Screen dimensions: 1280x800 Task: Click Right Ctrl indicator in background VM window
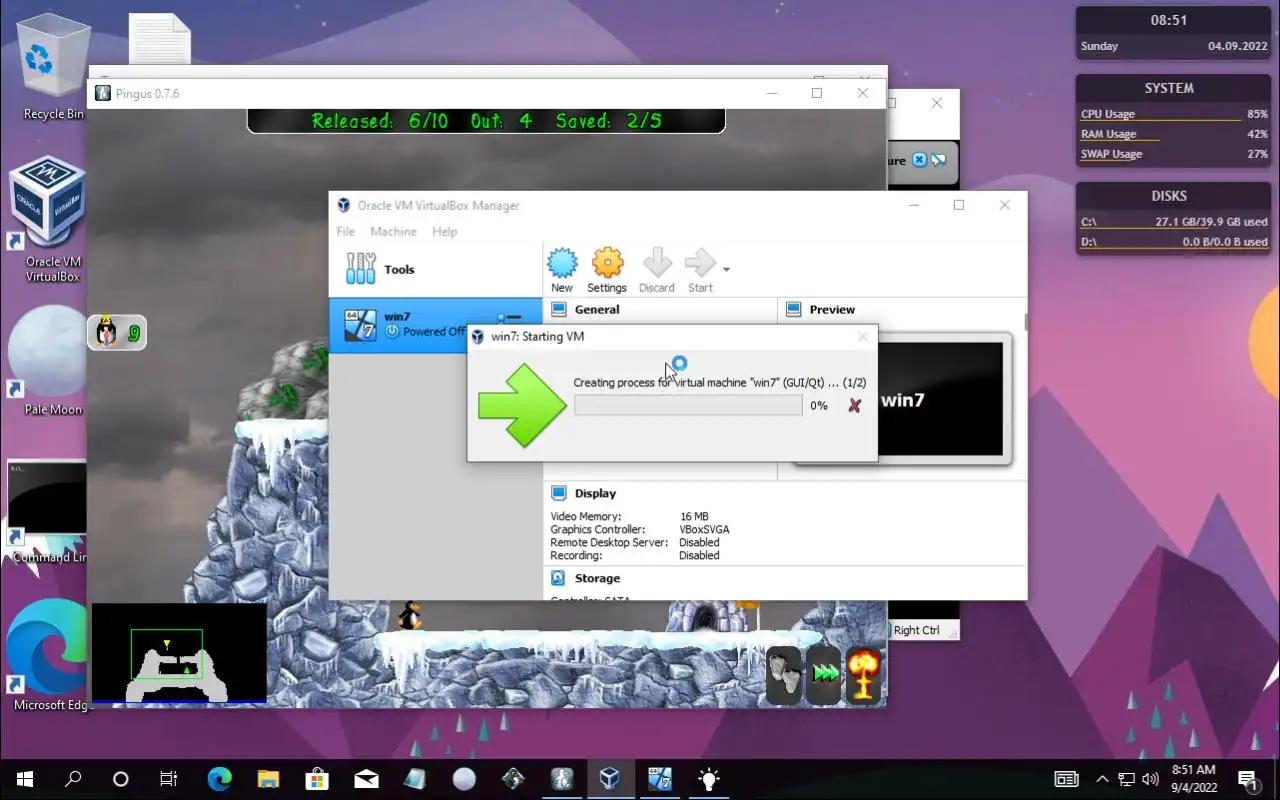(x=917, y=630)
